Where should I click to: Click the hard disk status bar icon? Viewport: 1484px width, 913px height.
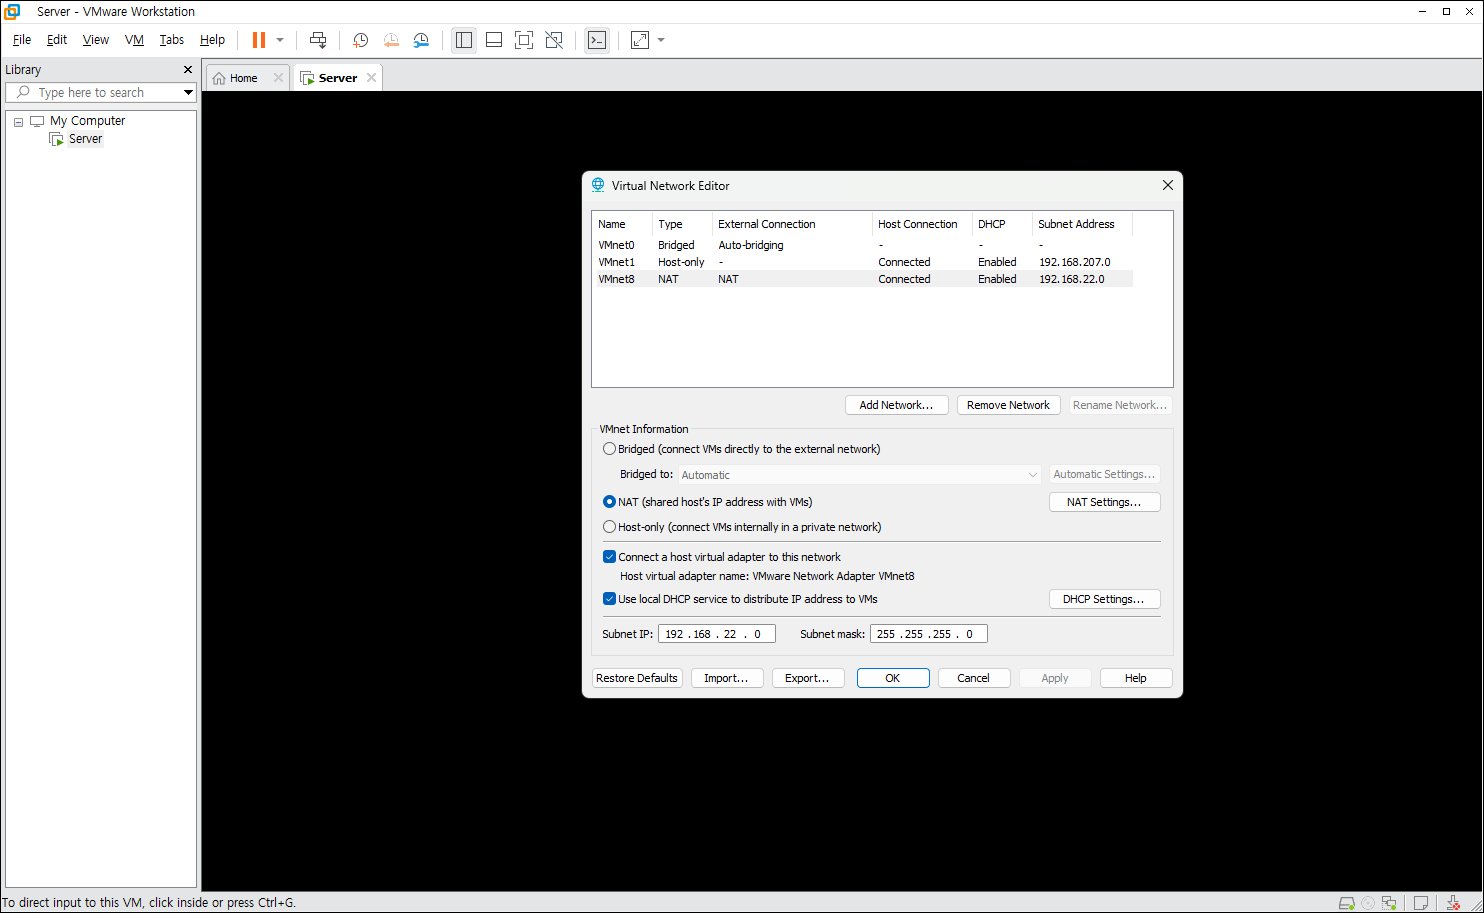tap(1347, 902)
